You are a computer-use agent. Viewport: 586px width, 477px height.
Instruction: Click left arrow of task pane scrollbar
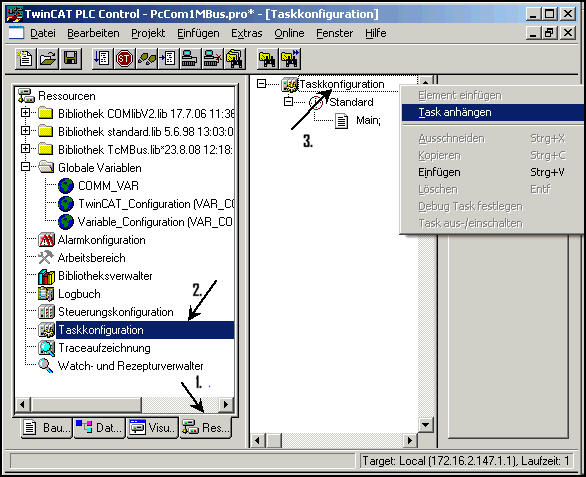tap(257, 441)
